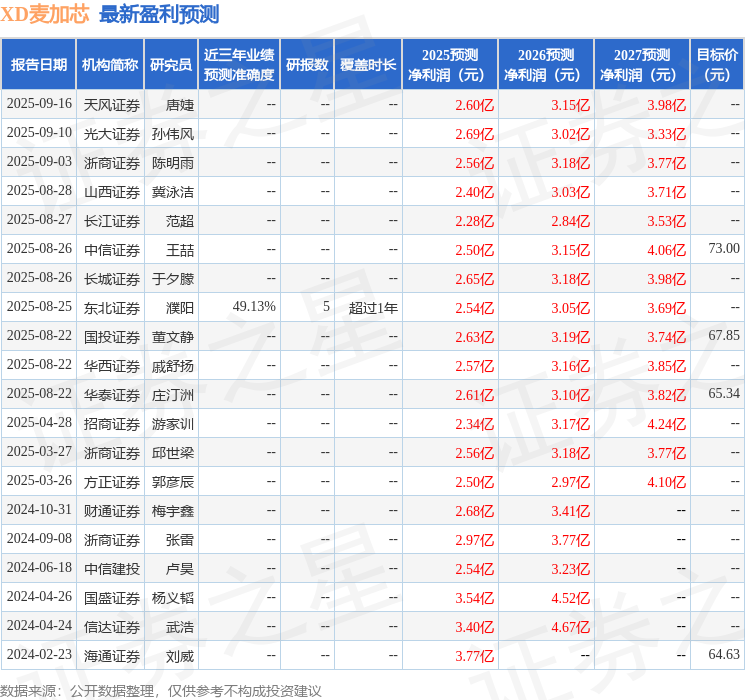This screenshot has width=745, height=700.
Task: Click the 目标价 column header
Action: (x=717, y=65)
